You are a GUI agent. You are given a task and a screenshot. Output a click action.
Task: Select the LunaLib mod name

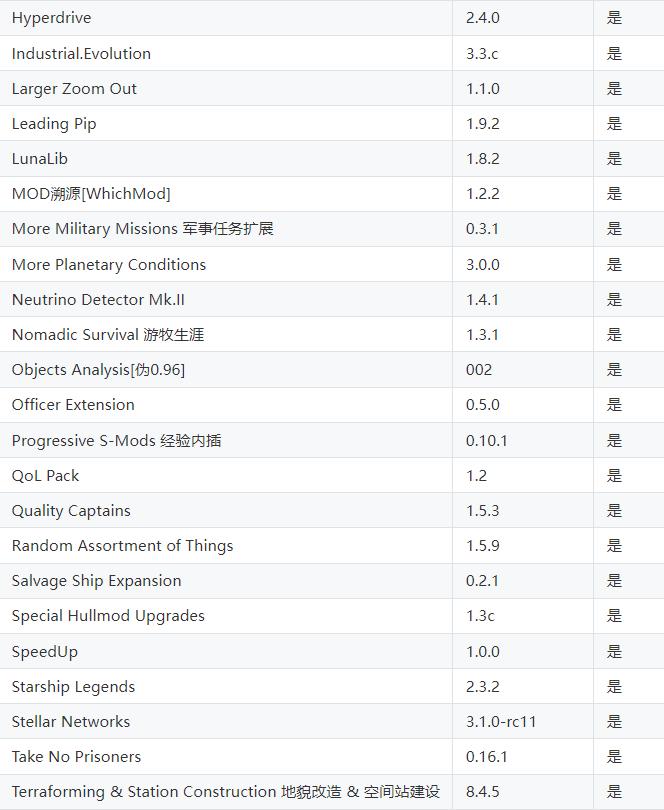pyautogui.click(x=40, y=159)
